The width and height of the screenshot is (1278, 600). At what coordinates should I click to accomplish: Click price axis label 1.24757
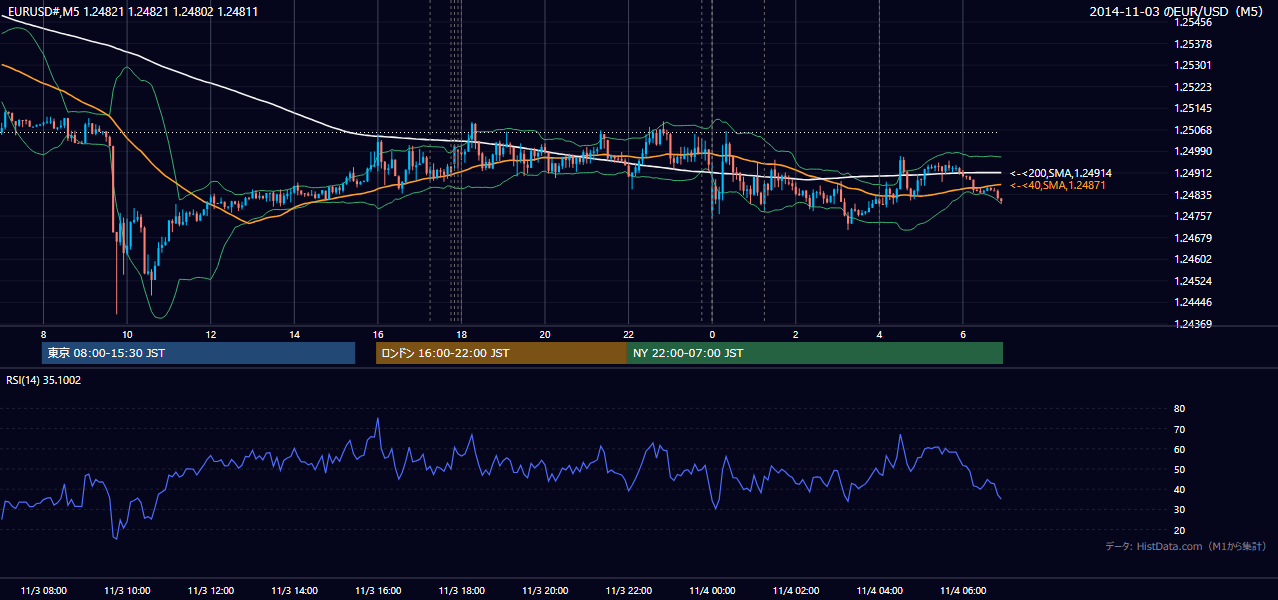pos(1193,216)
